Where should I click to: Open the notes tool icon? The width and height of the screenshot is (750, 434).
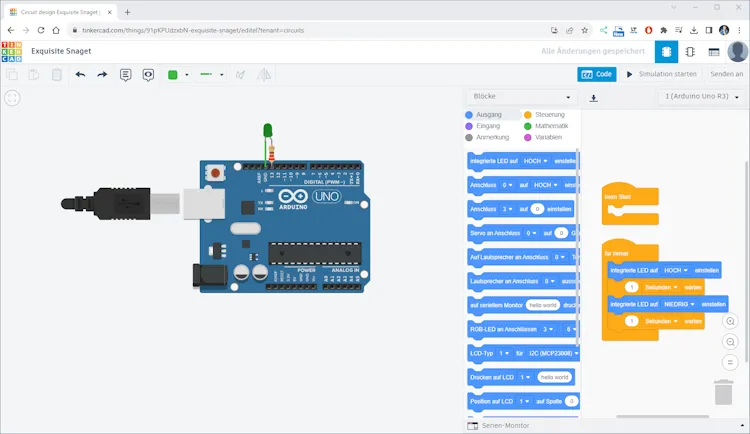(x=126, y=75)
